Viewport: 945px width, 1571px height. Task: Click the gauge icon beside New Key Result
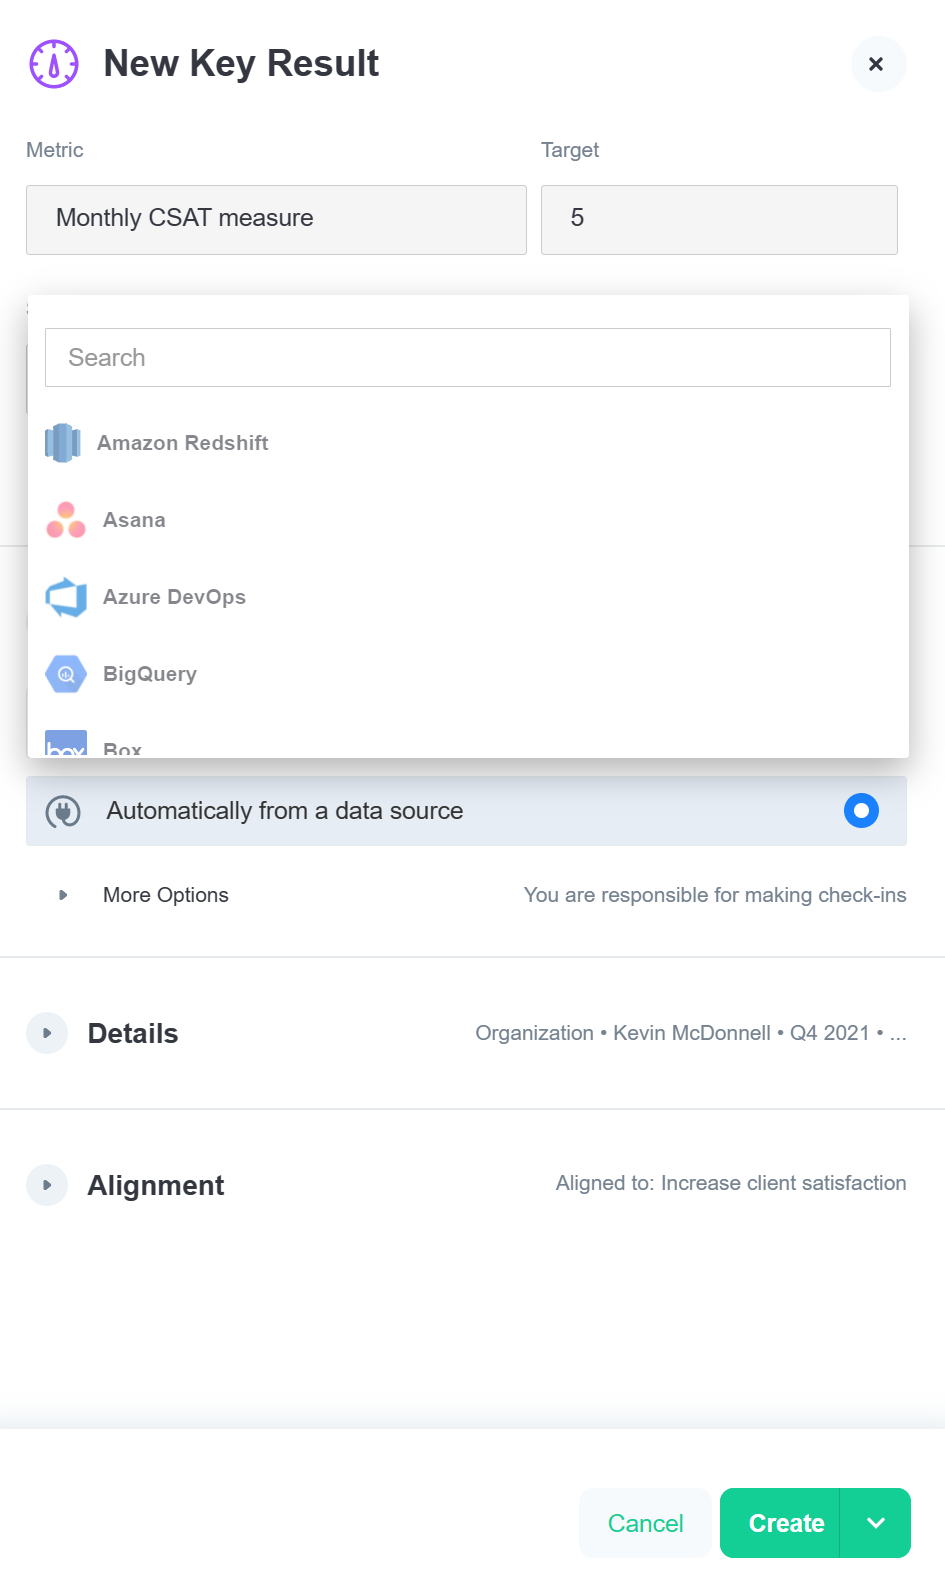coord(52,63)
